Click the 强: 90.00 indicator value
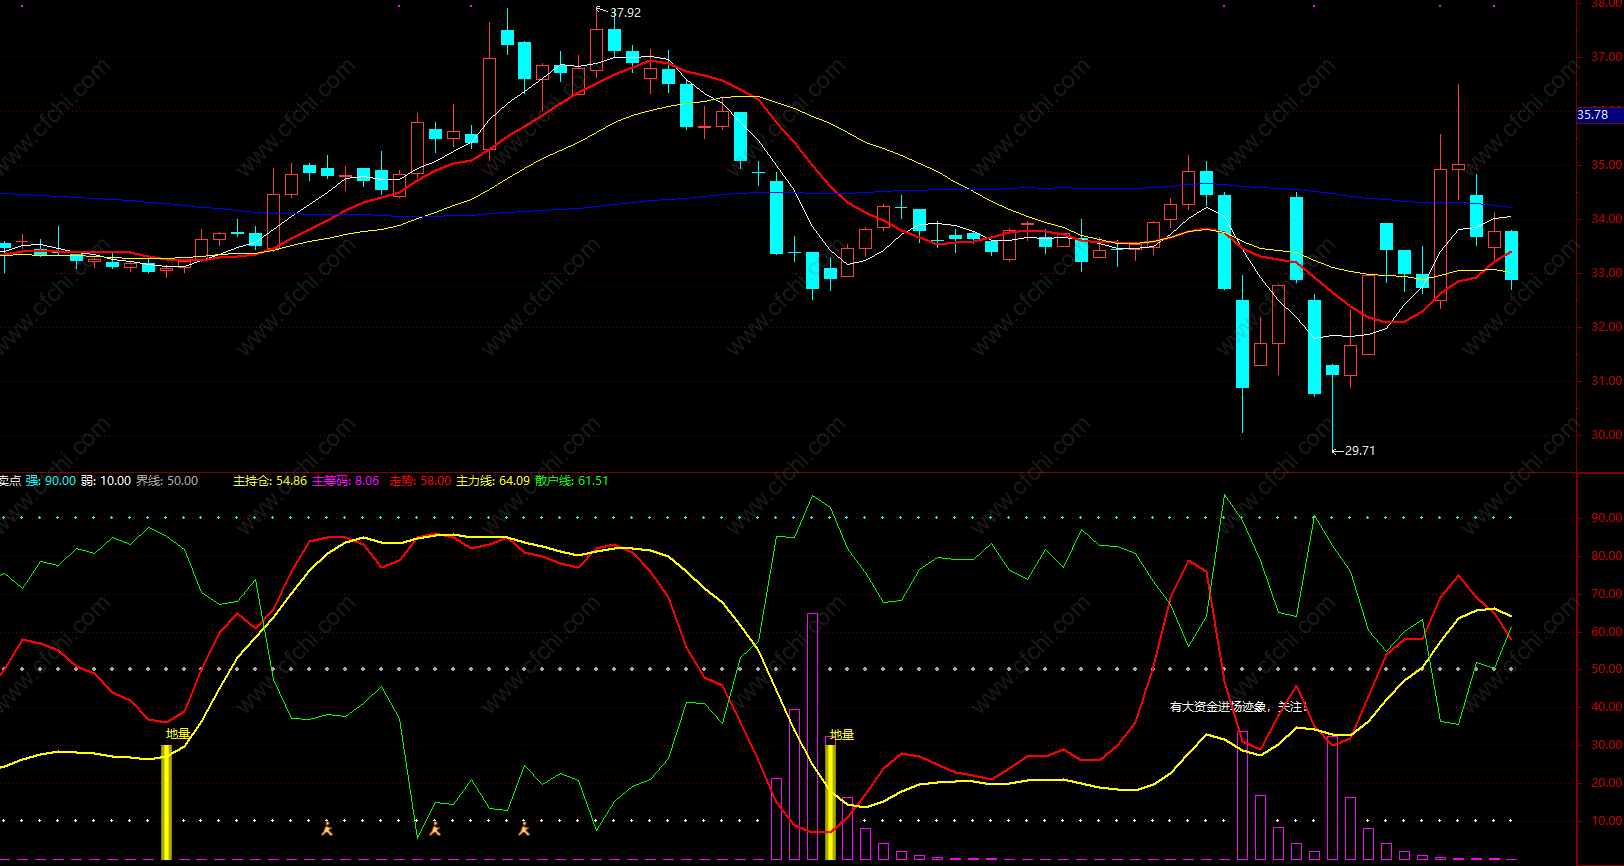The image size is (1624, 866). [51, 481]
